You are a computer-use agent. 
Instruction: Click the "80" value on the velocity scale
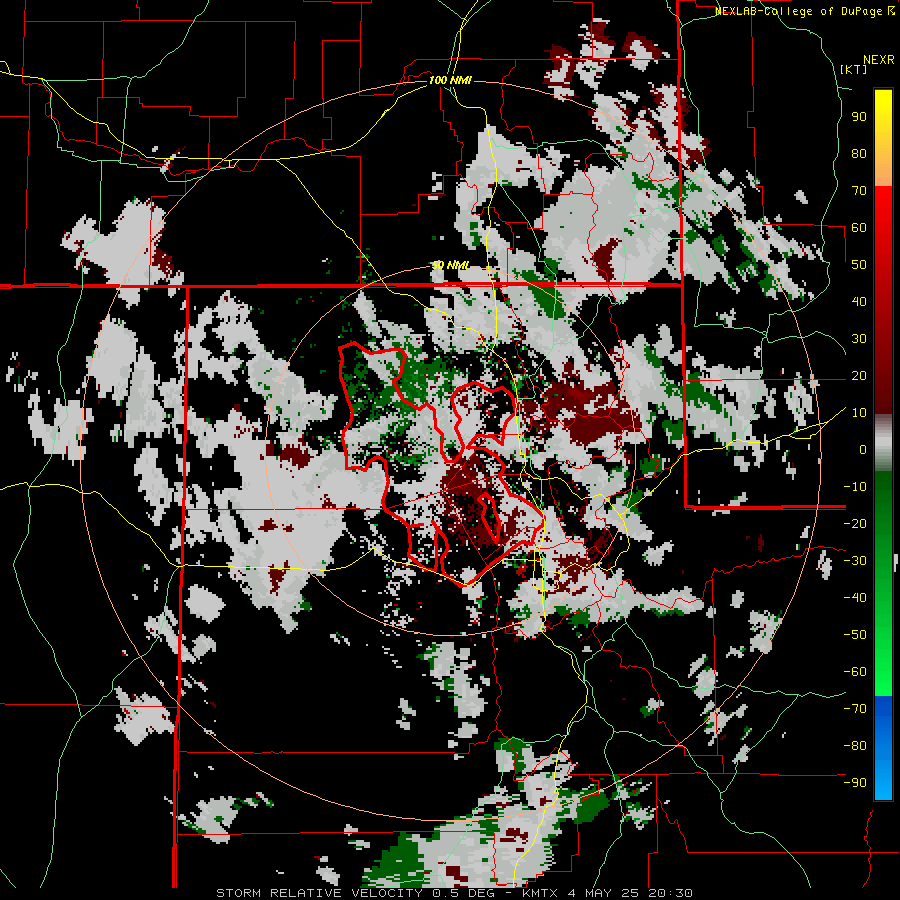(859, 154)
